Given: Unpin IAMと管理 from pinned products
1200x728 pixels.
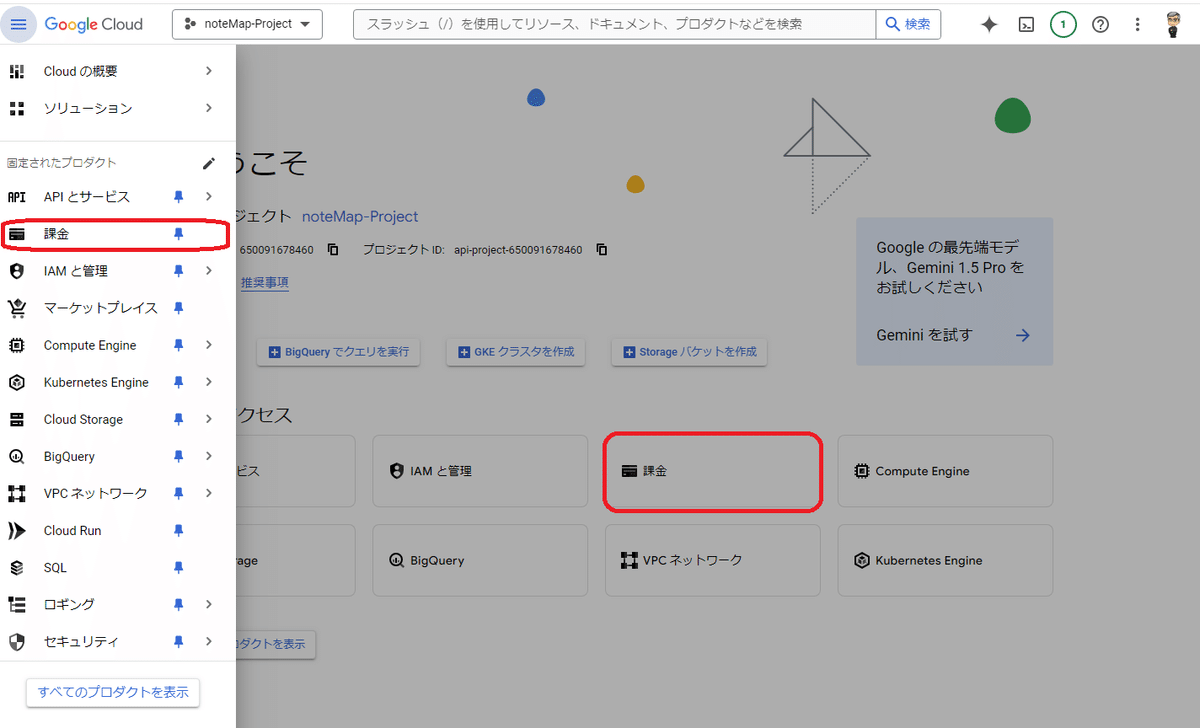Looking at the screenshot, I should 179,271.
